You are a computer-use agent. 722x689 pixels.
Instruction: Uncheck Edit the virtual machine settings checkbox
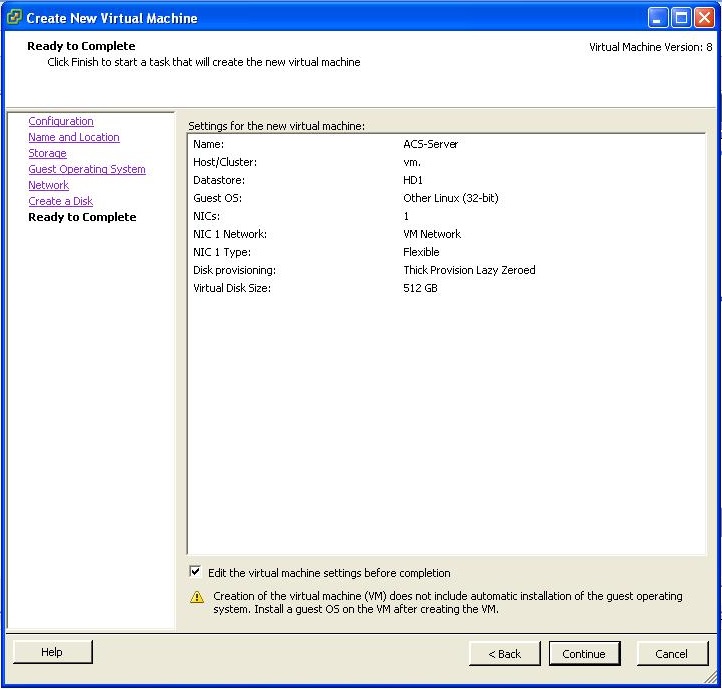(195, 573)
